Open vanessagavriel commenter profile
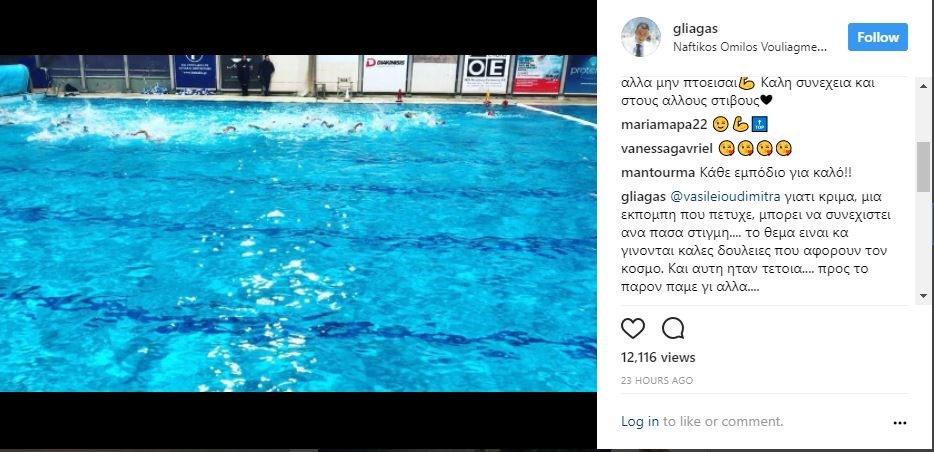Viewport: 934px width, 452px height. click(667, 148)
